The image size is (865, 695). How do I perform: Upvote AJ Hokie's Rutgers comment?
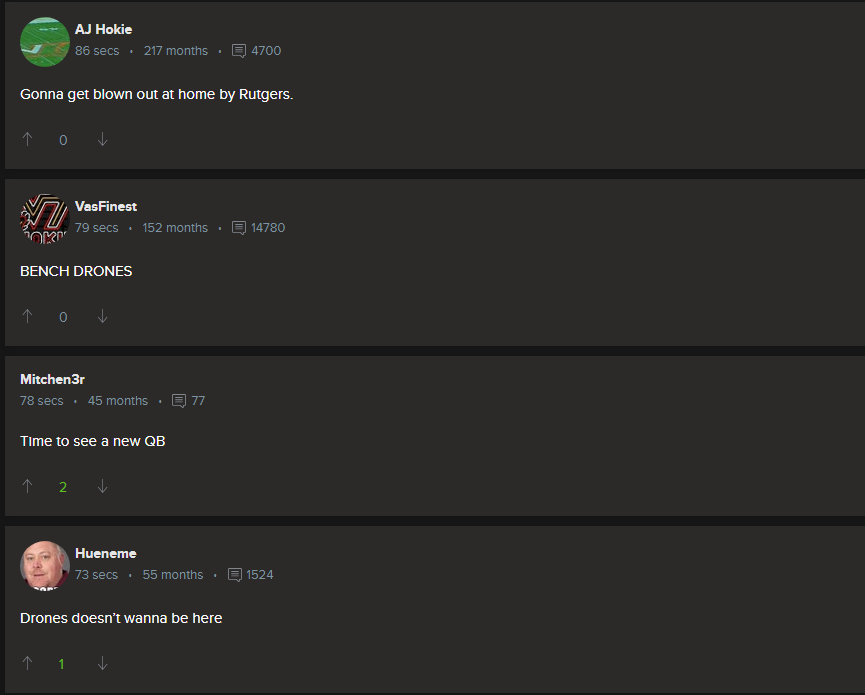[x=27, y=140]
